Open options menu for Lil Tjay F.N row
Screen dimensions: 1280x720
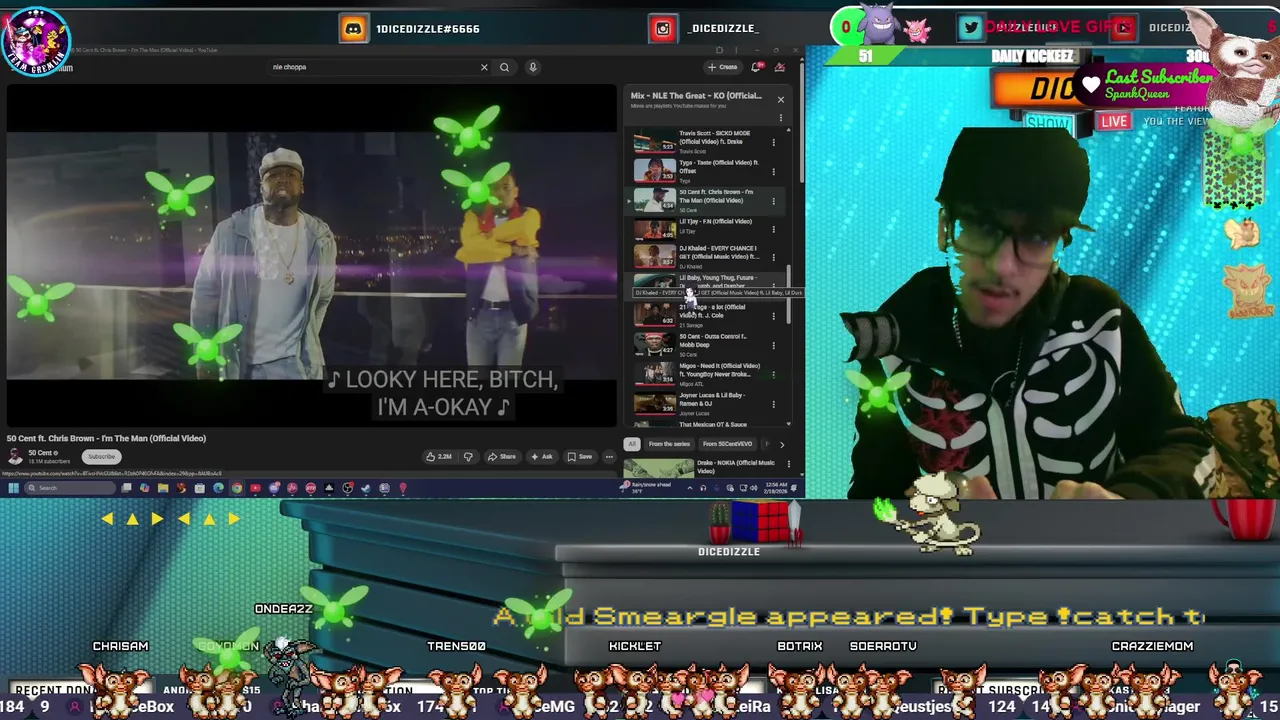pos(773,230)
